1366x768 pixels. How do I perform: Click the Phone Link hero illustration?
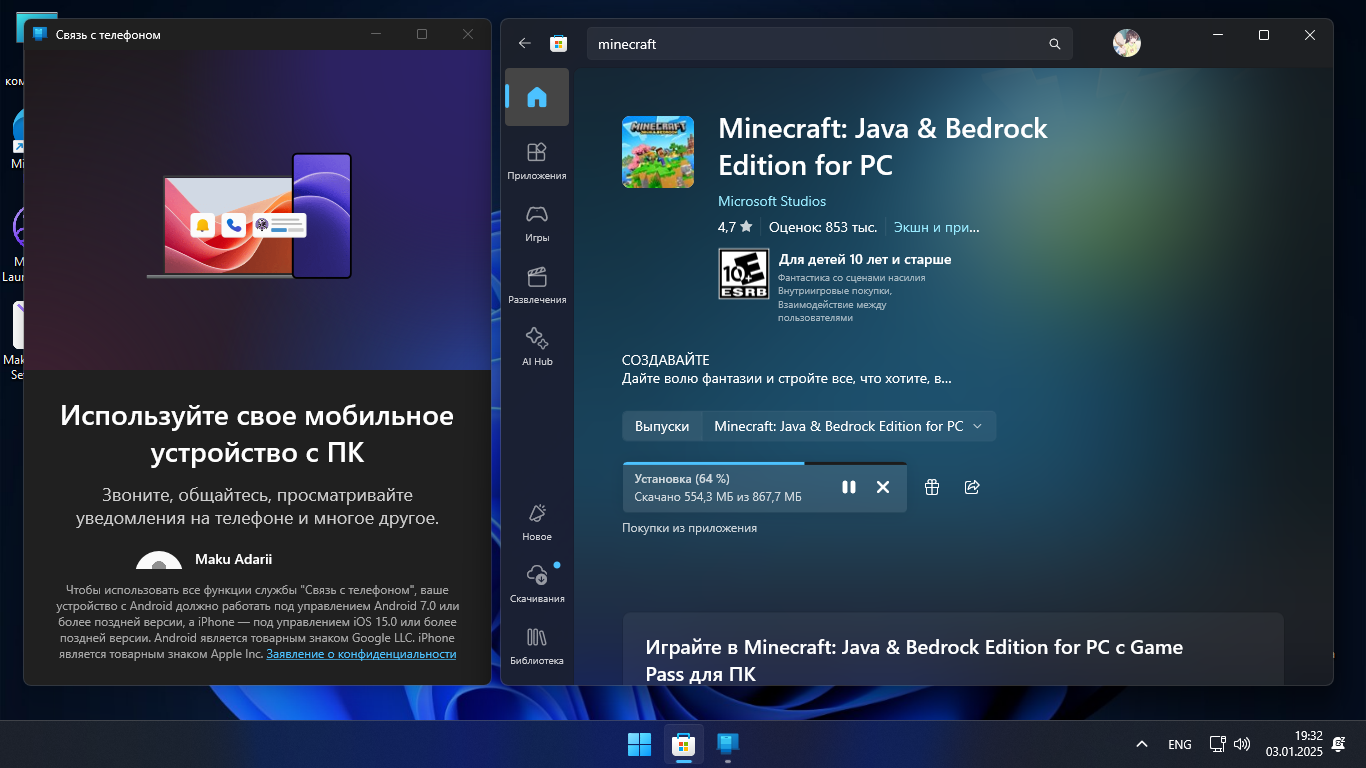click(258, 210)
